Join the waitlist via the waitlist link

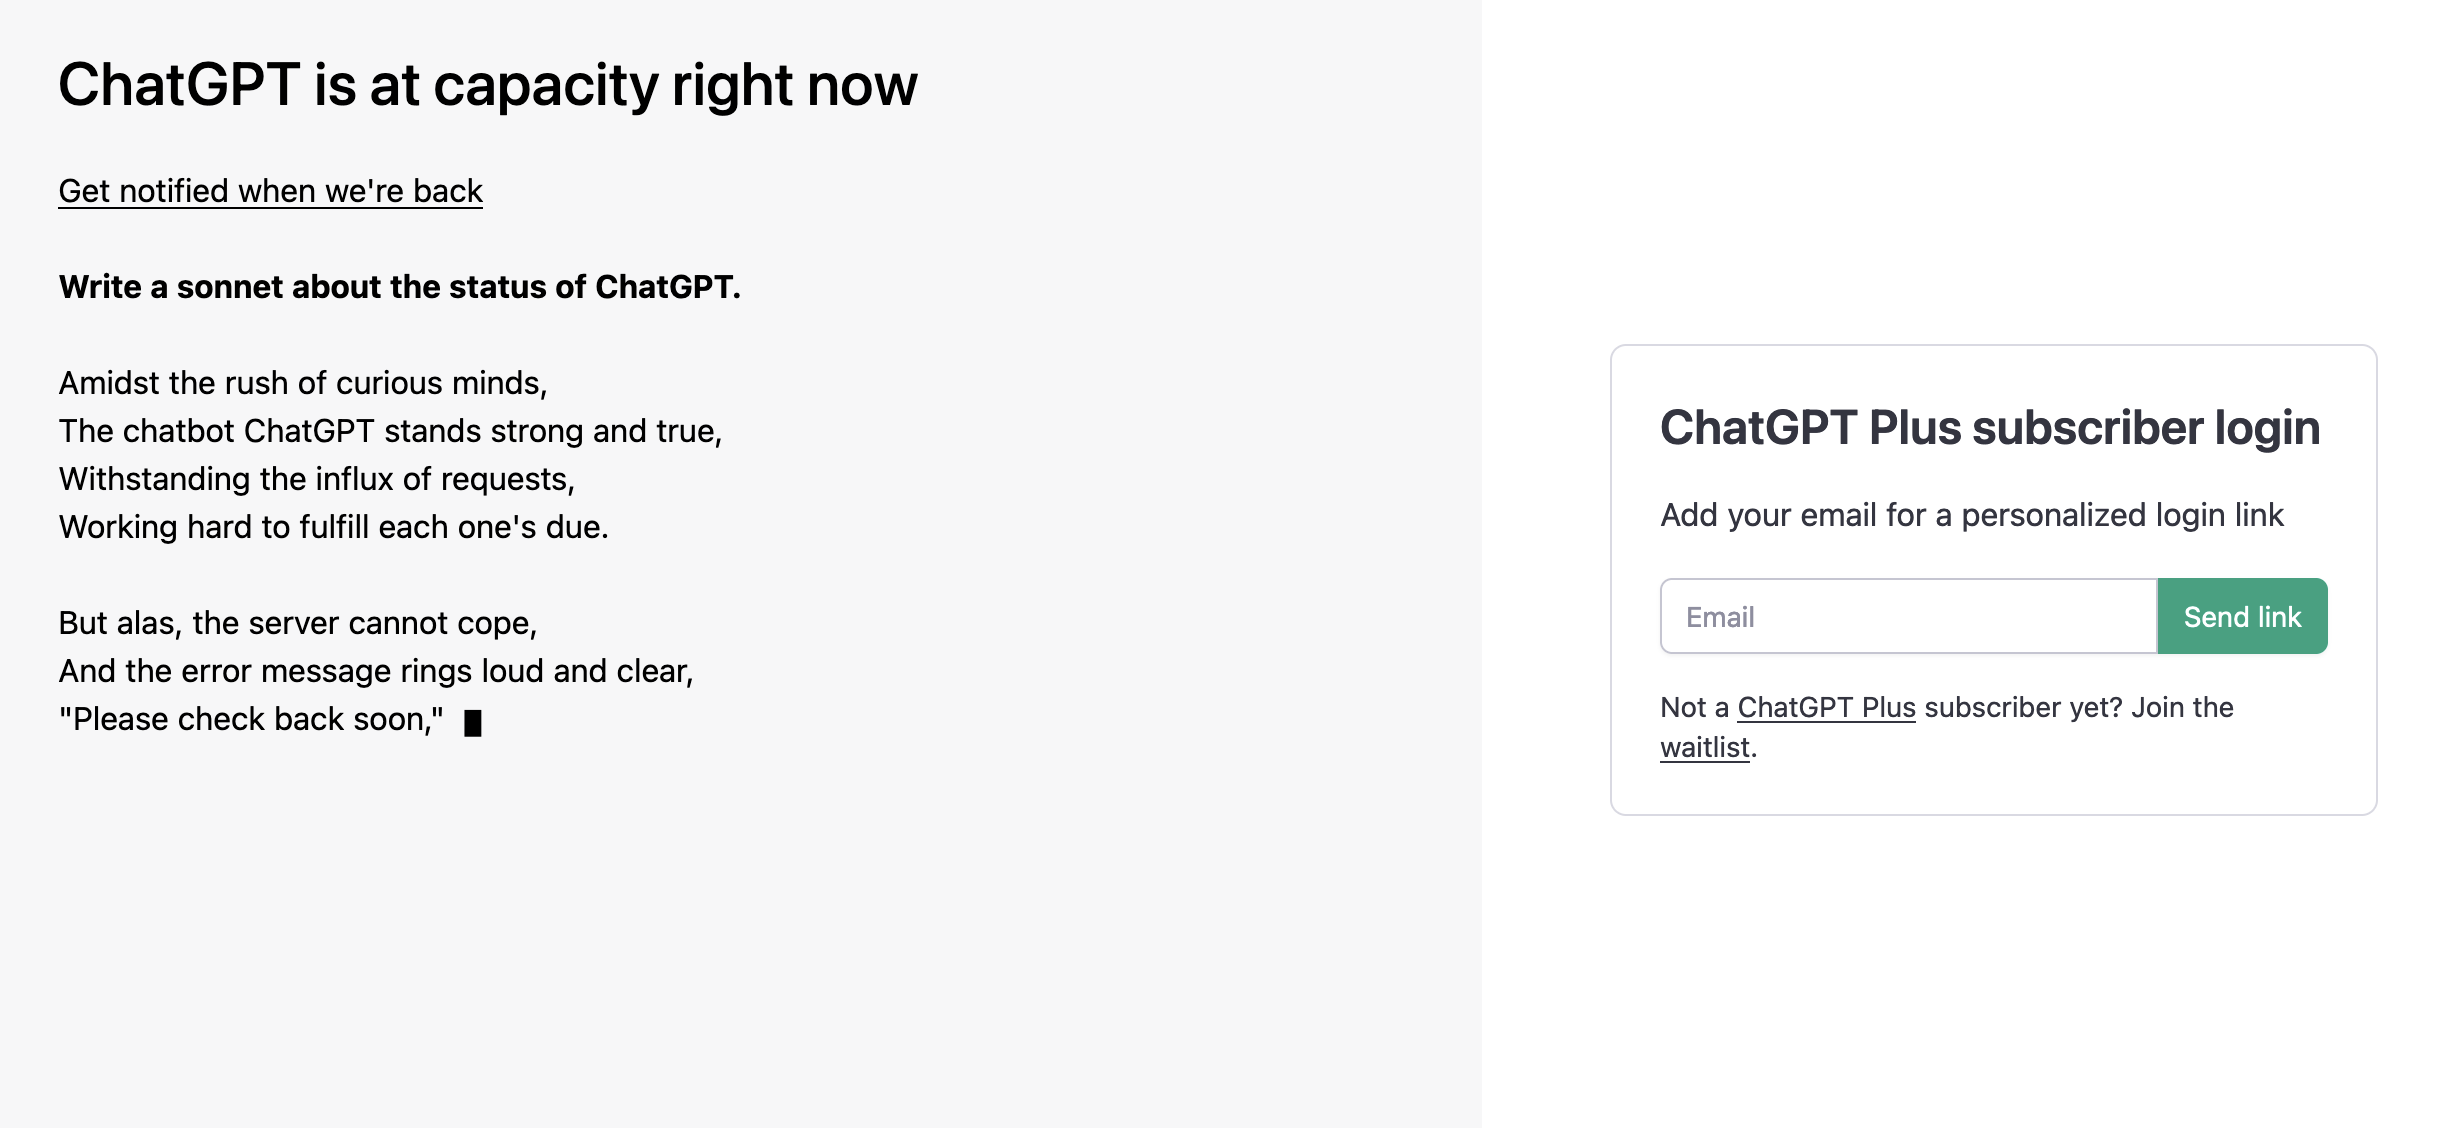point(1703,748)
